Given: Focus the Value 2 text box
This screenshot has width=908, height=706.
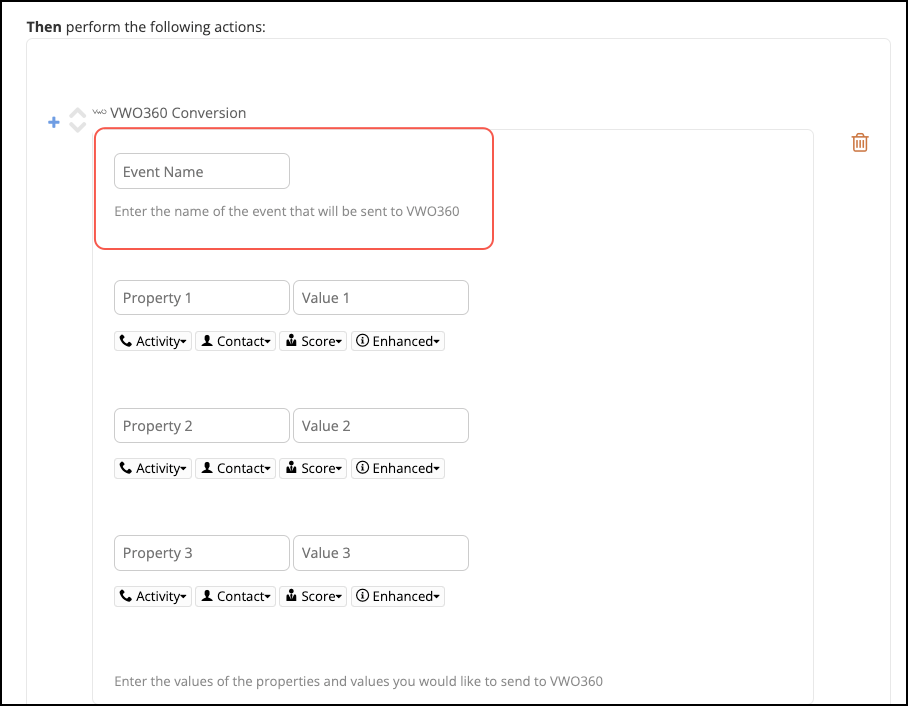Looking at the screenshot, I should 380,426.
